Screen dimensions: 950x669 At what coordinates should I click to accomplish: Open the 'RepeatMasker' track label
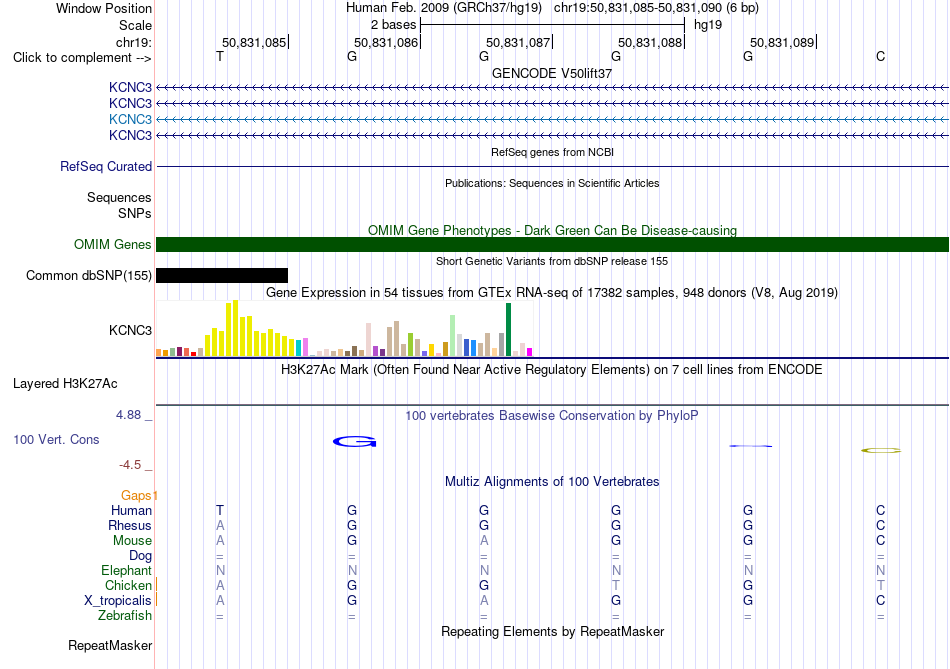click(110, 645)
